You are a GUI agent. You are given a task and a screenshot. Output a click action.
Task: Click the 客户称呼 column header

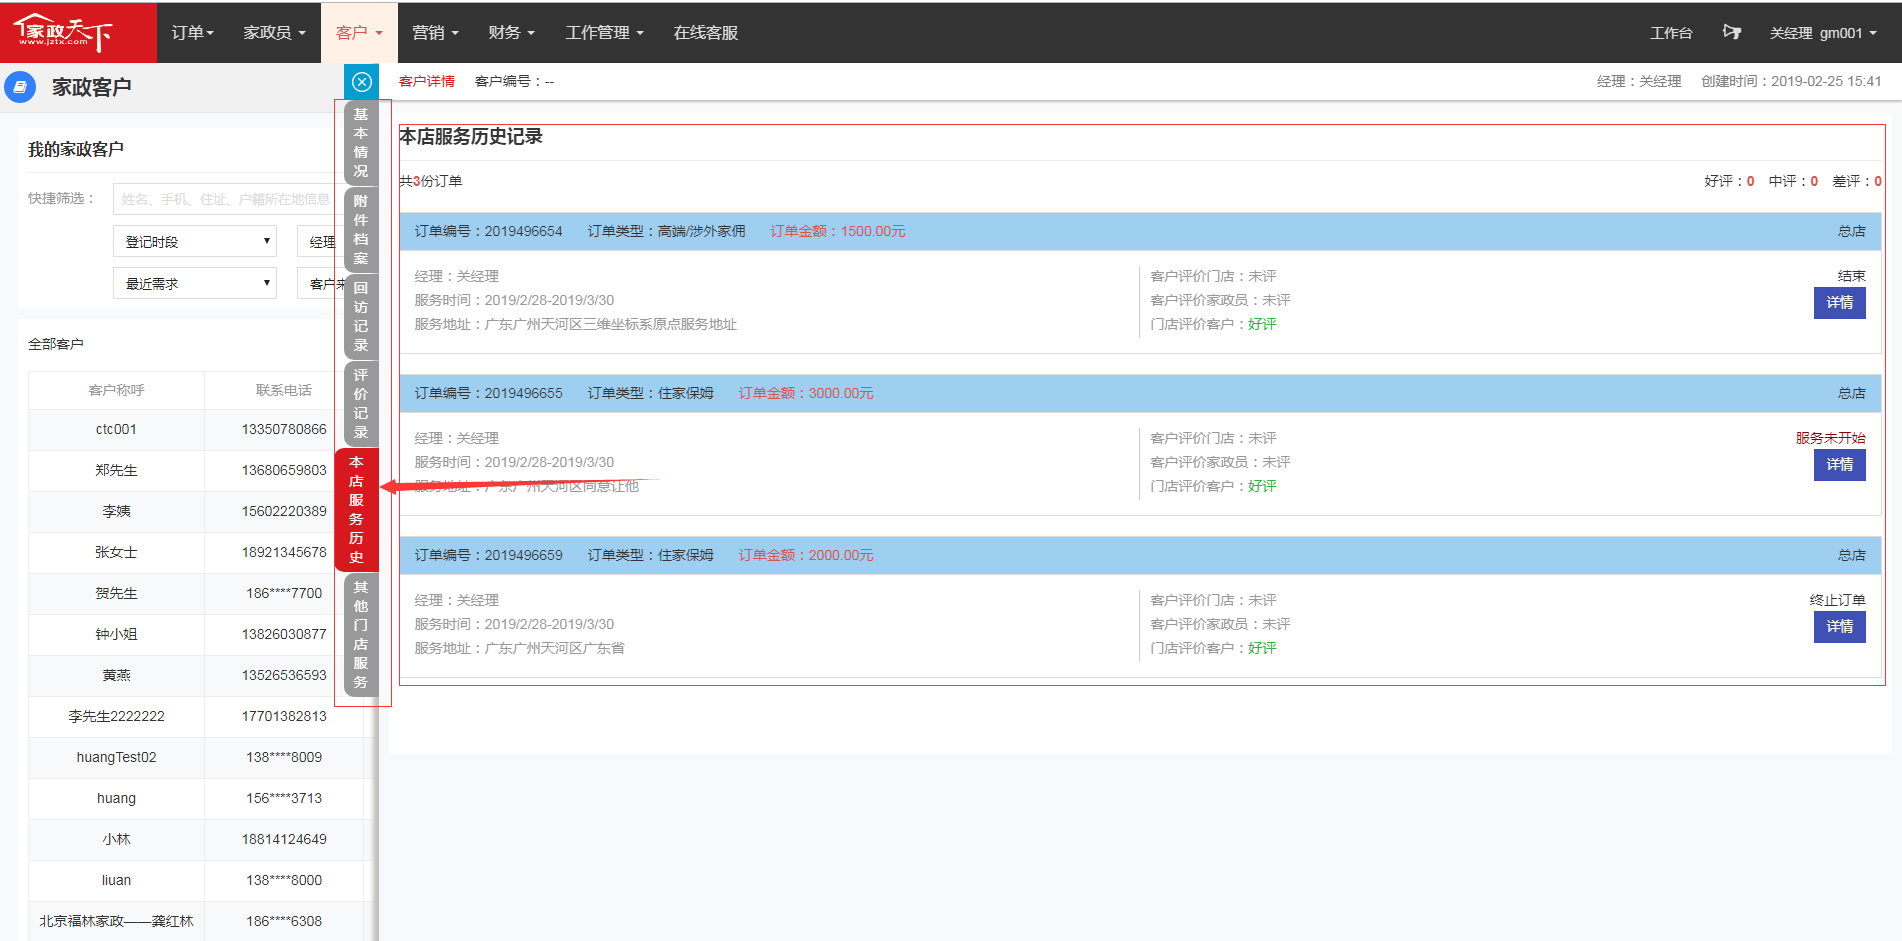[116, 390]
